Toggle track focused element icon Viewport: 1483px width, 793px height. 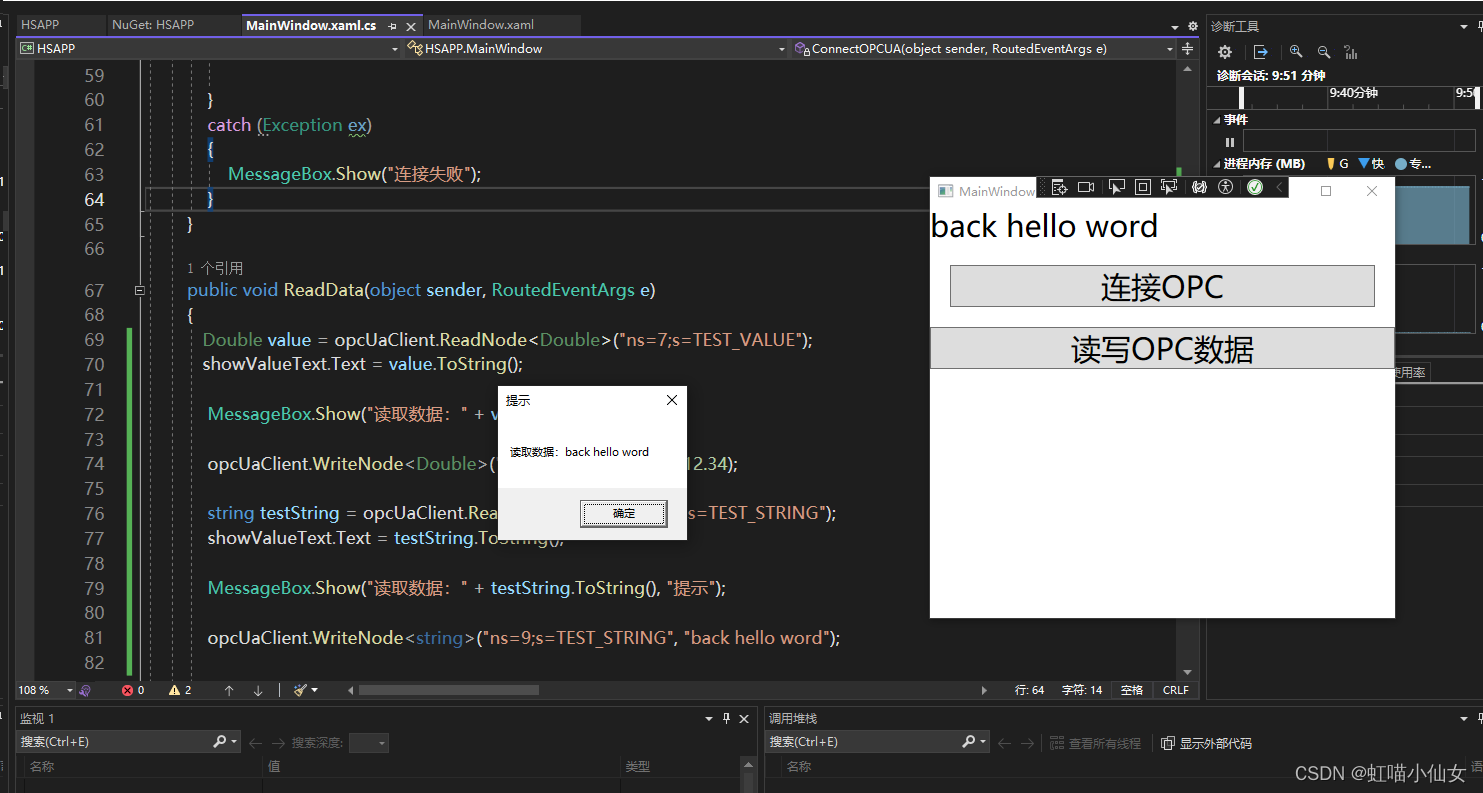[1169, 187]
